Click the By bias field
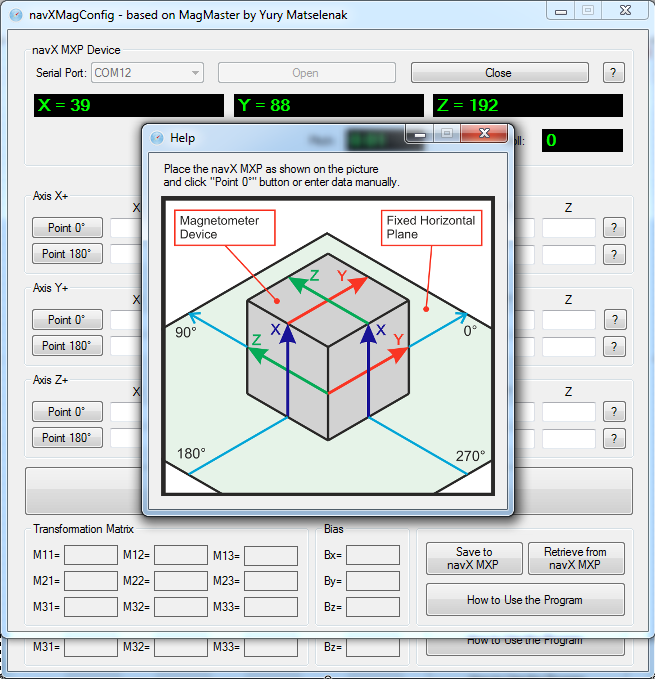The width and height of the screenshot is (655, 679). 373,581
